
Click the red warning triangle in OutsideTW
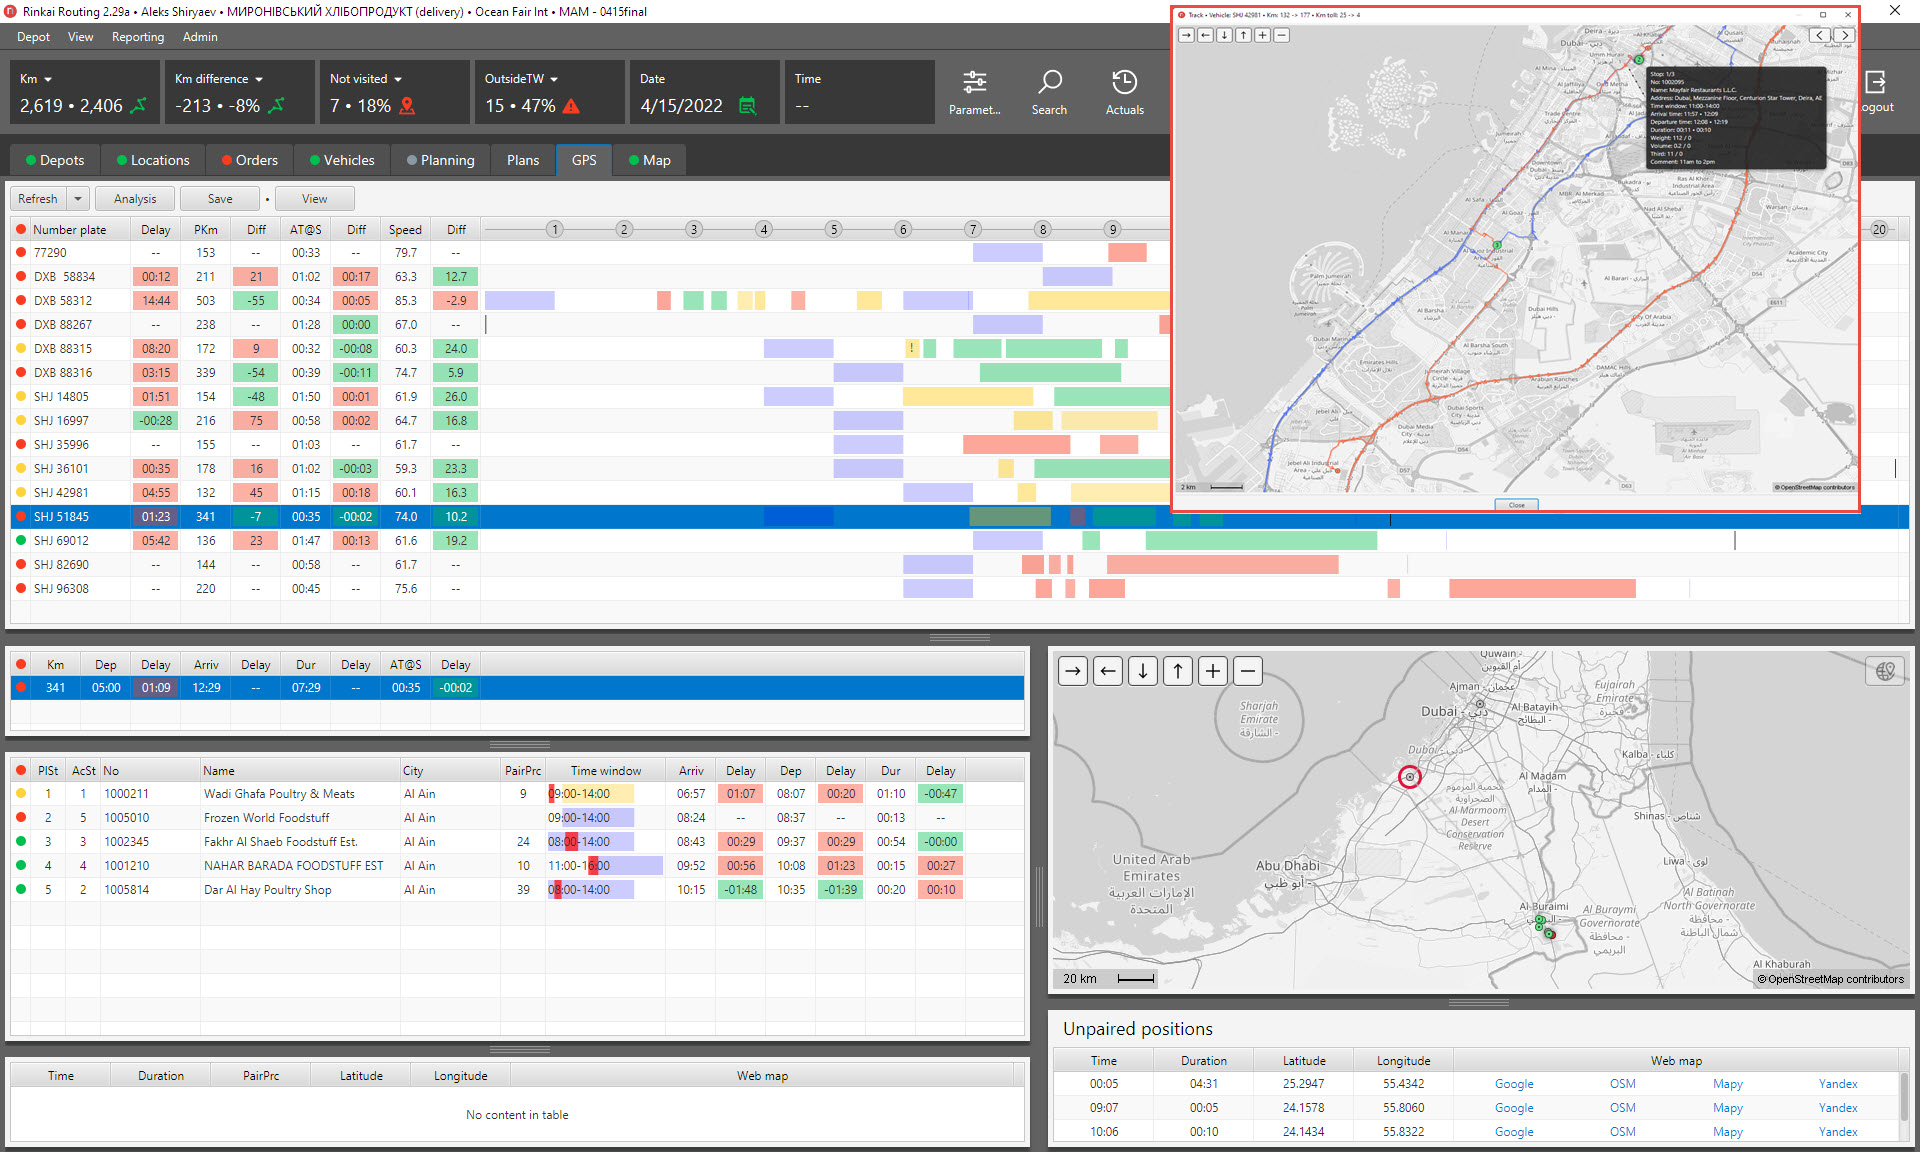[571, 106]
